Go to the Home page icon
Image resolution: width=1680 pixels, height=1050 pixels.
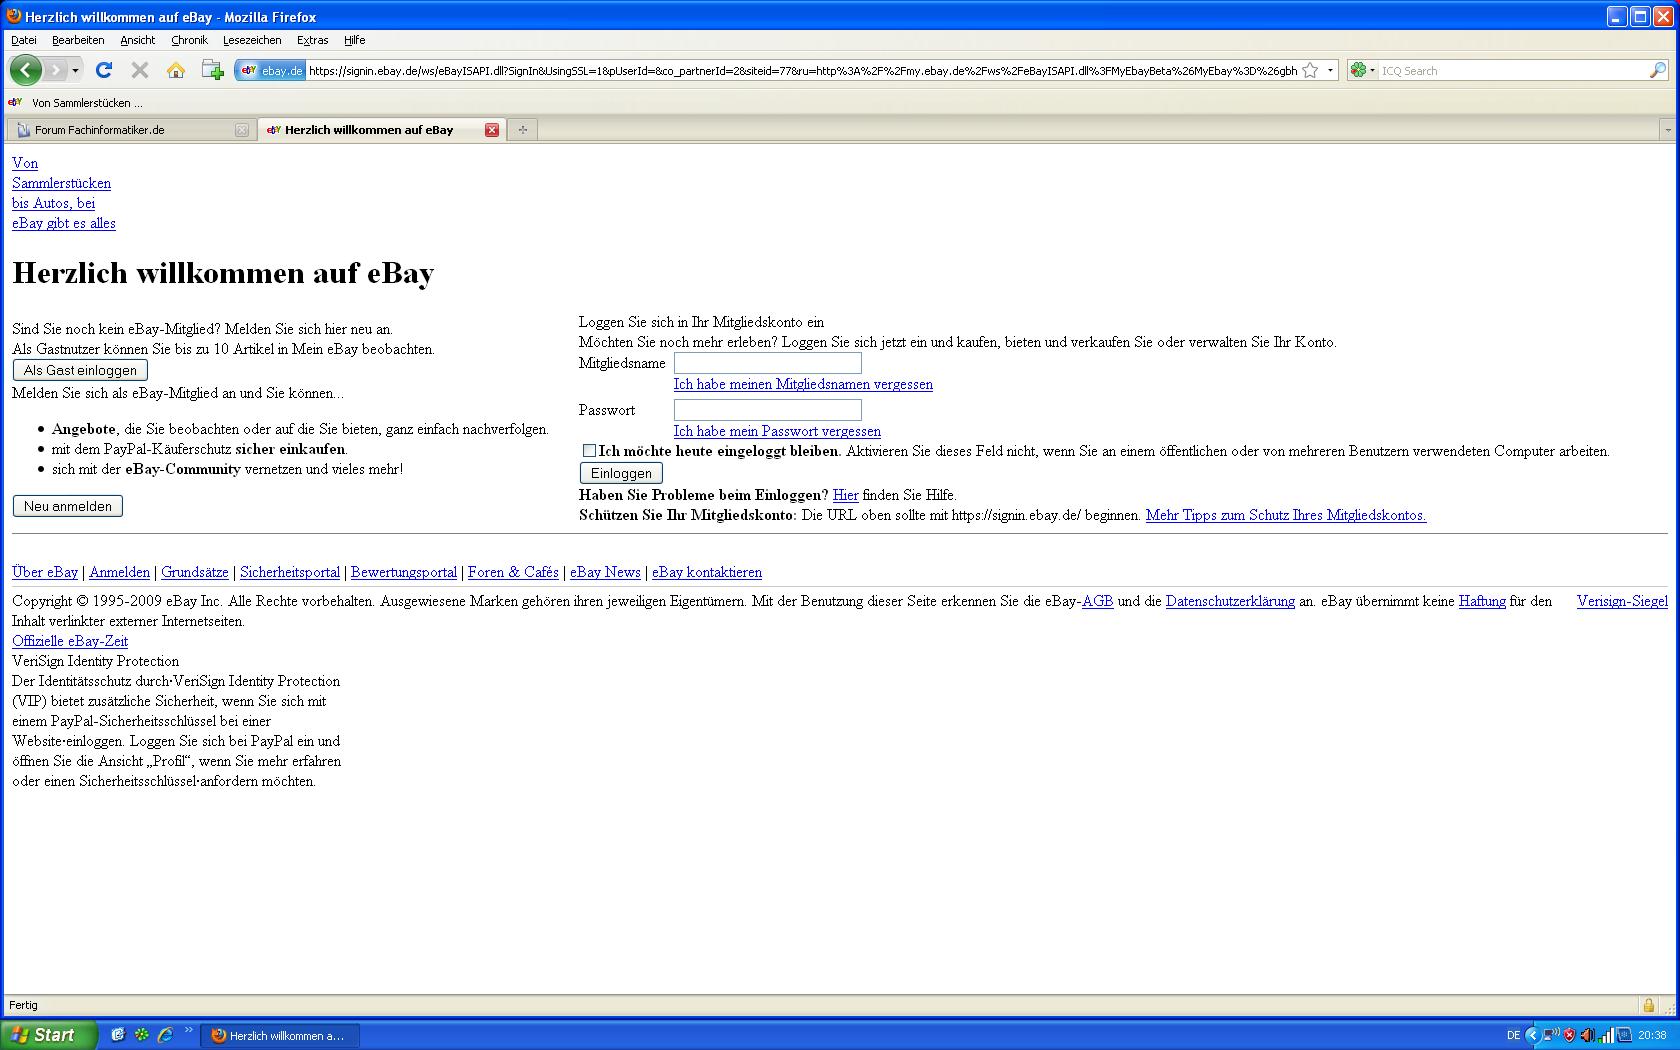click(176, 70)
